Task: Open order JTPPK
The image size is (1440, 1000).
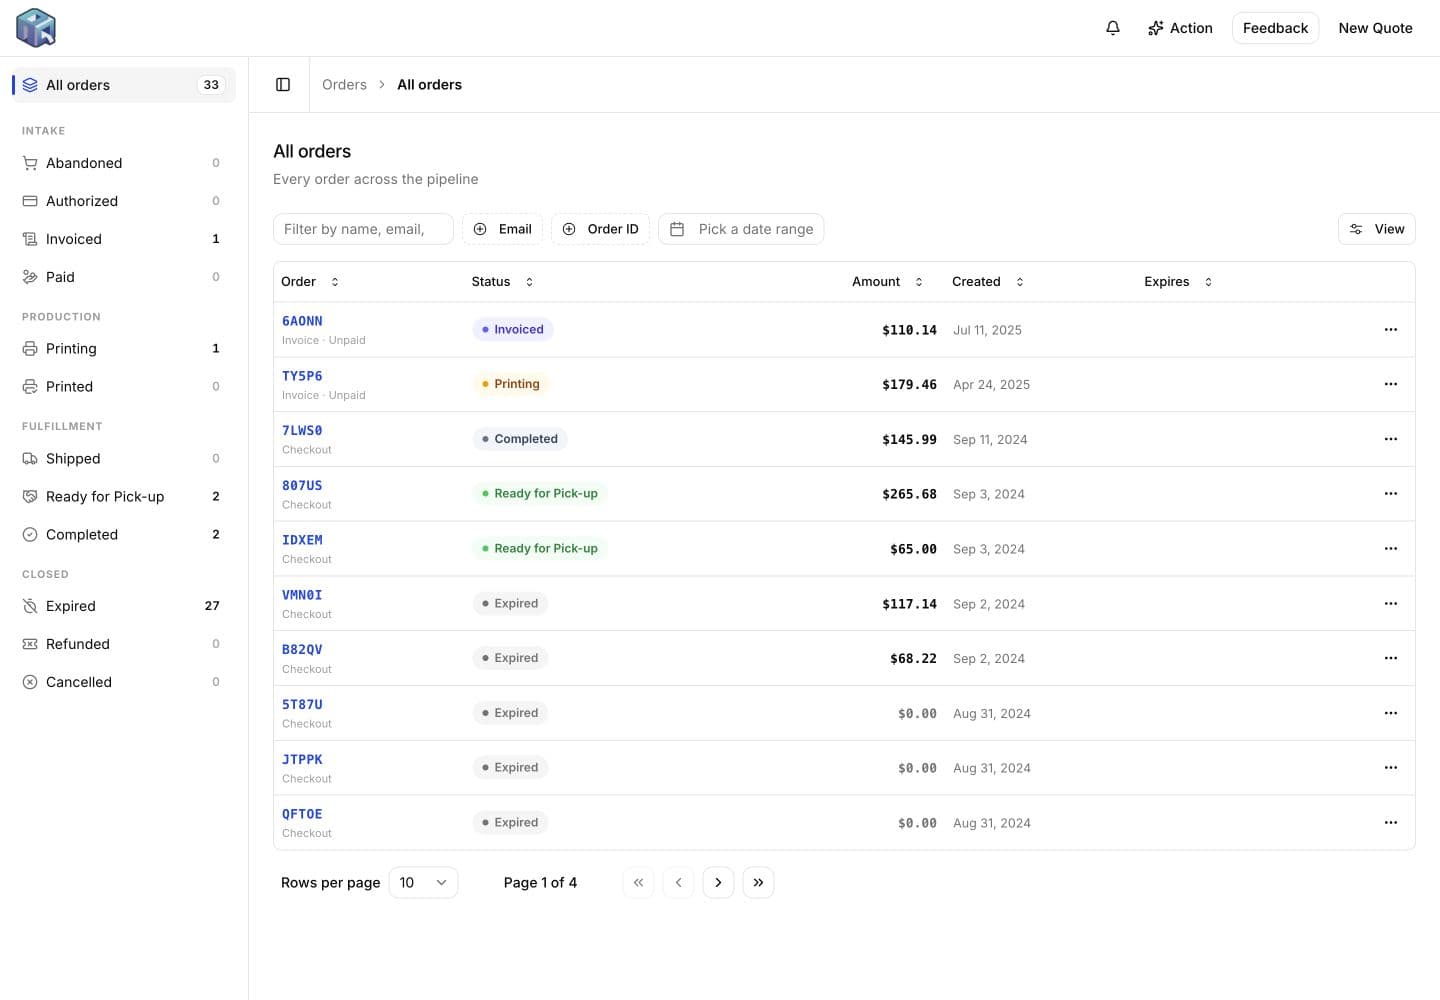Action: point(302,760)
